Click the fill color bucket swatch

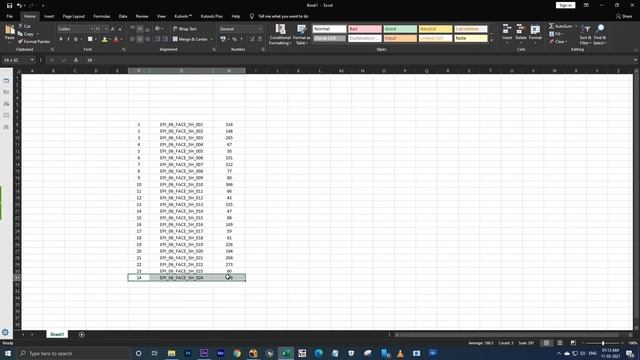pos(104,39)
